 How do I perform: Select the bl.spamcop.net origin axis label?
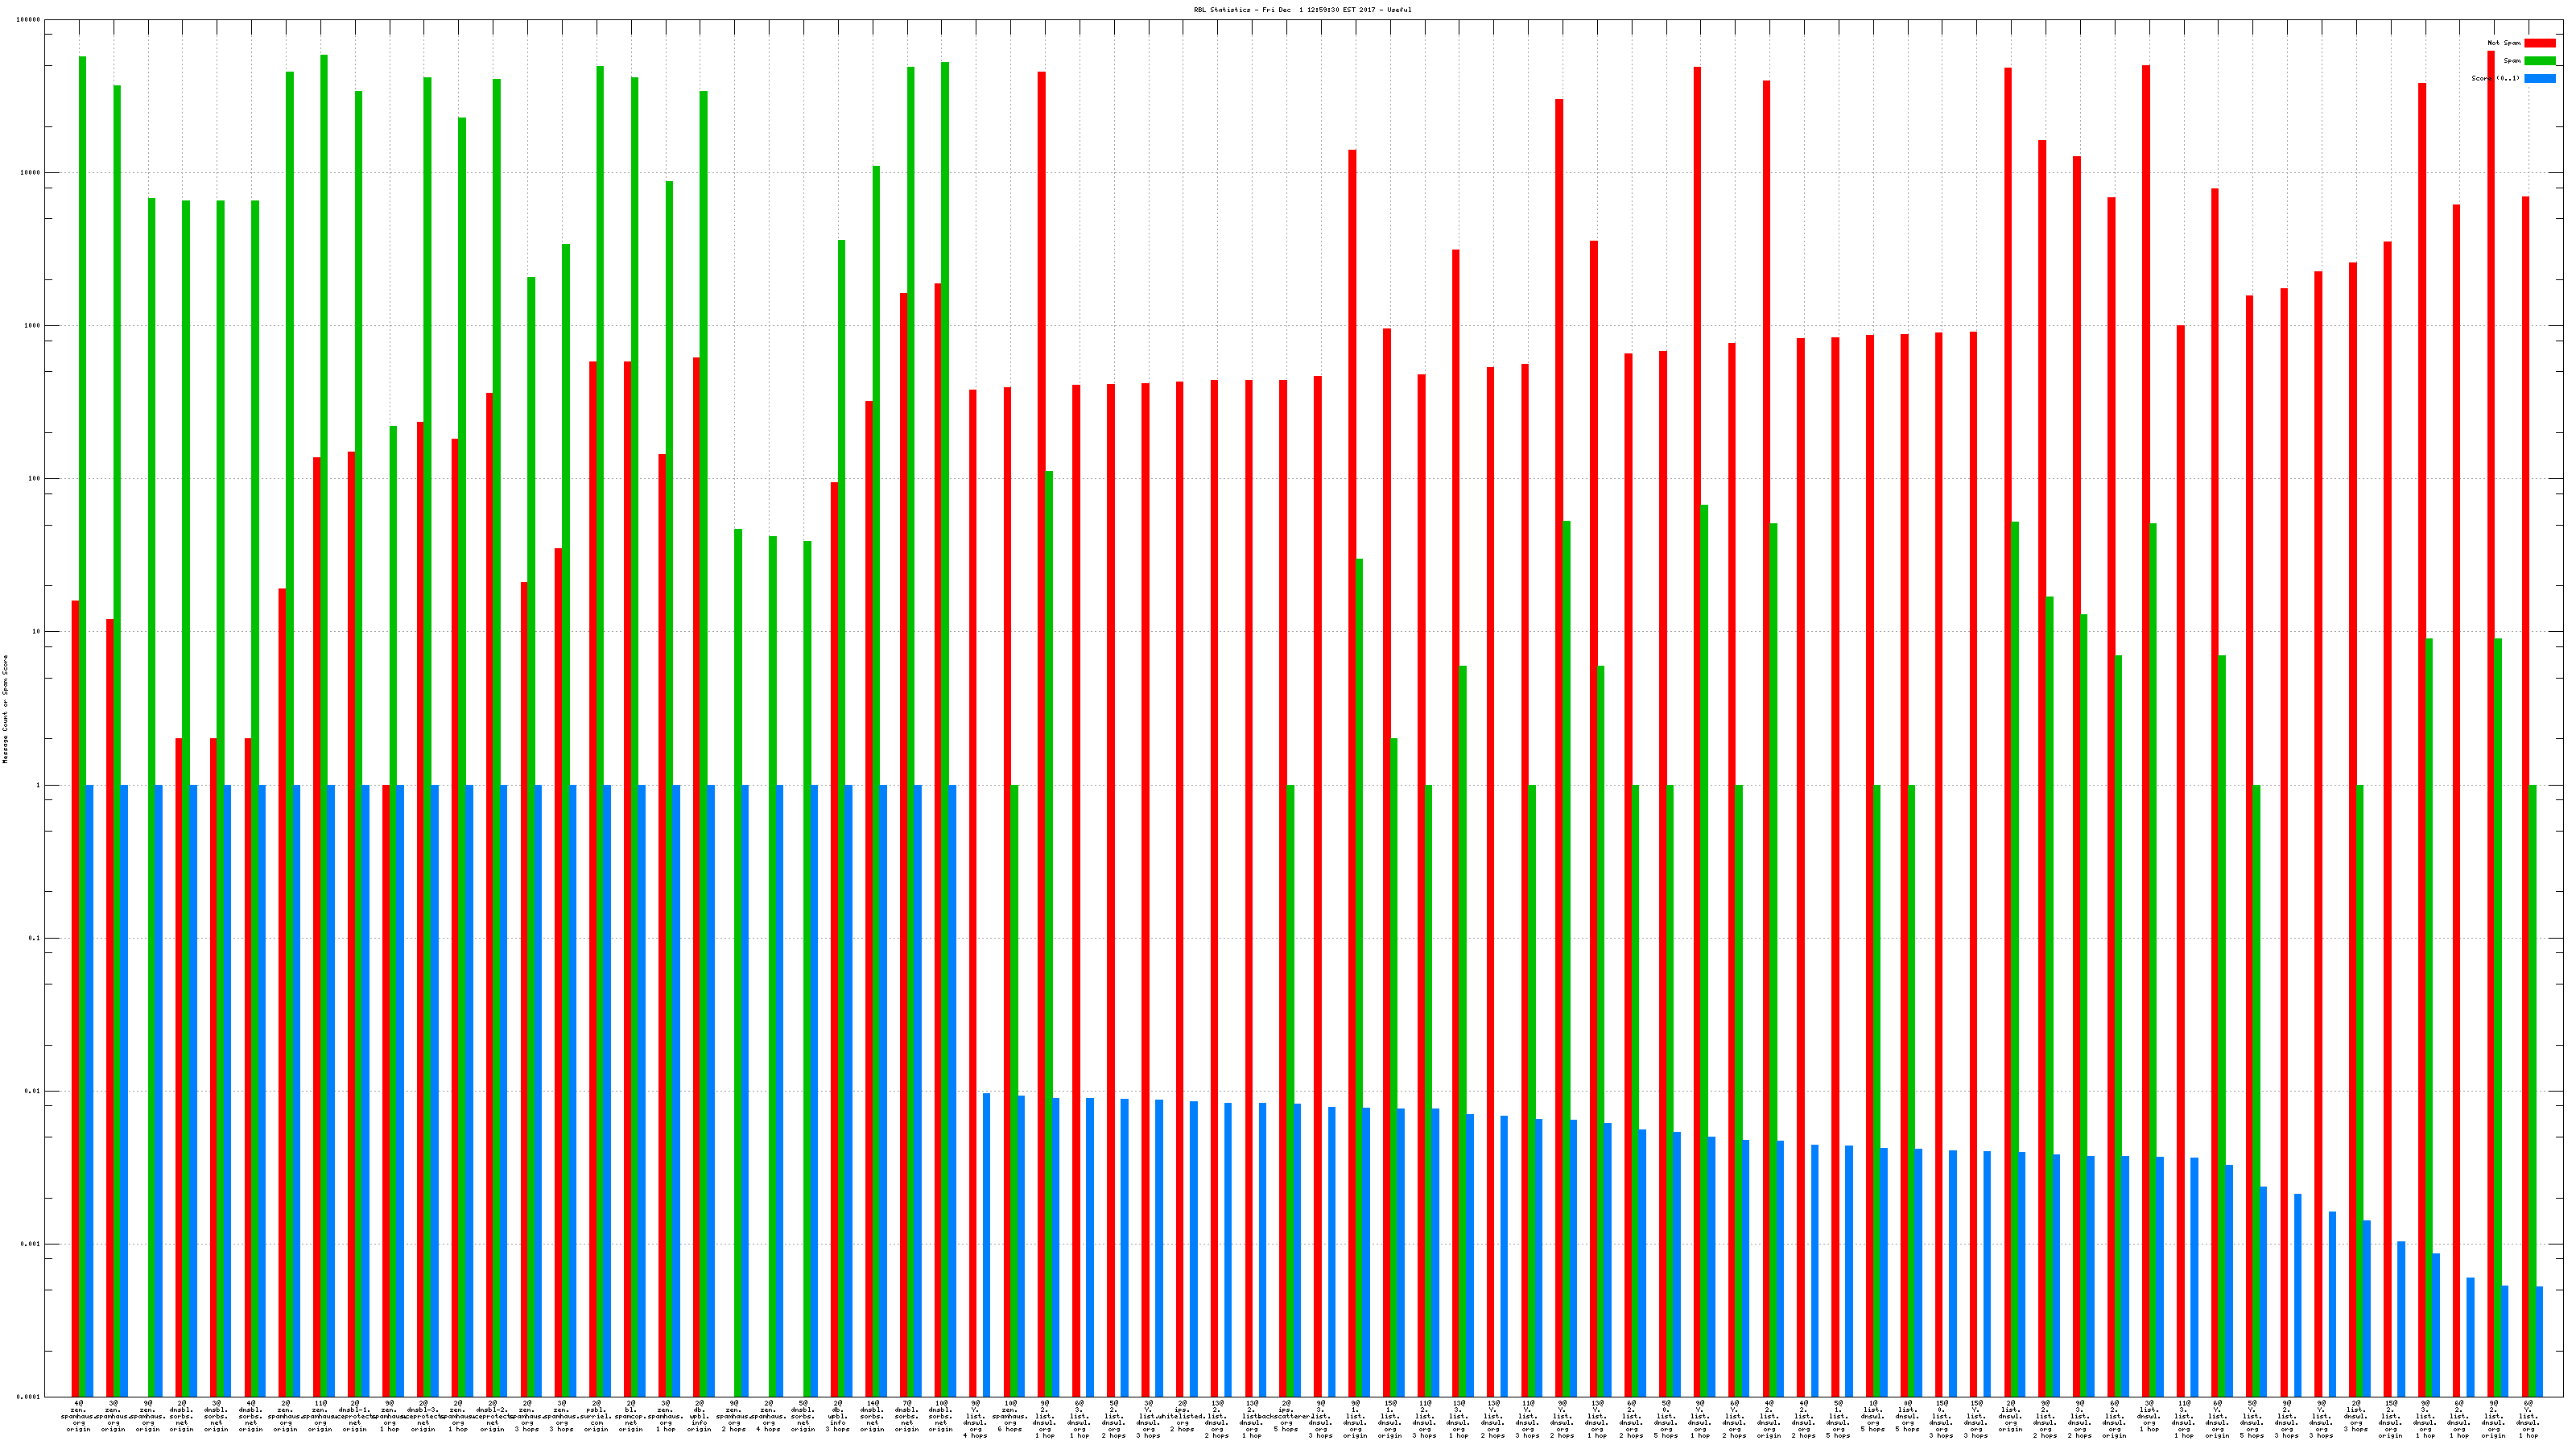(x=631, y=1416)
